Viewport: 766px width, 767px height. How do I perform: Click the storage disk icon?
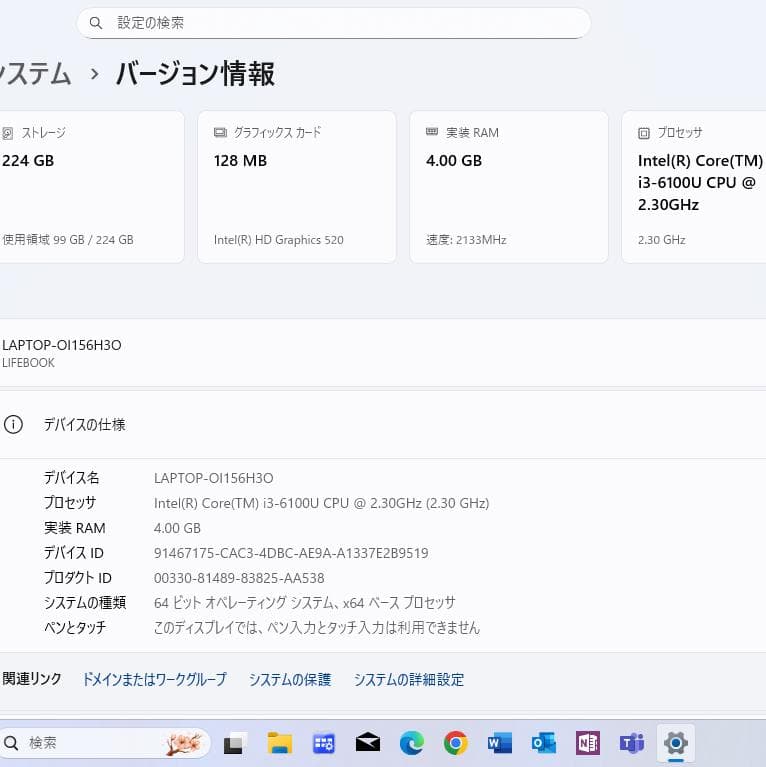pyautogui.click(x=7, y=133)
